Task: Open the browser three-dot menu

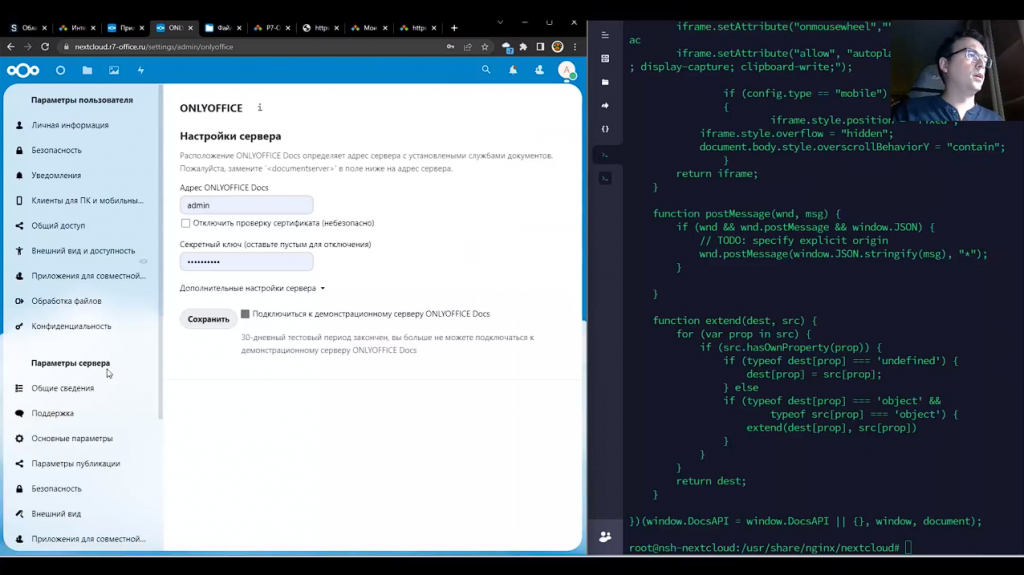Action: (575, 46)
